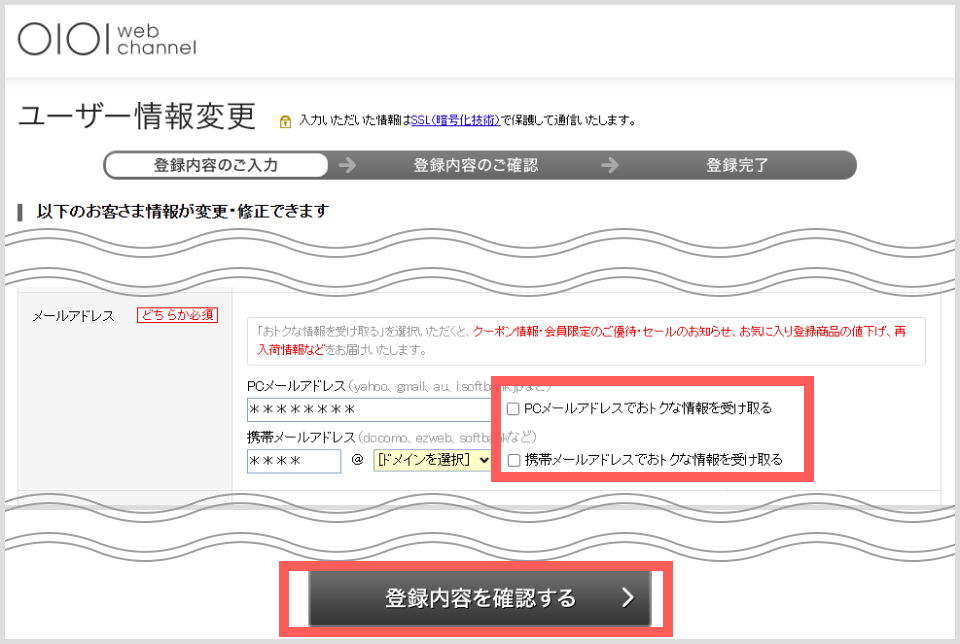
Task: Enable the 携帯メールアドレスでおトクな情報を受け取る checkbox
Action: click(x=513, y=460)
